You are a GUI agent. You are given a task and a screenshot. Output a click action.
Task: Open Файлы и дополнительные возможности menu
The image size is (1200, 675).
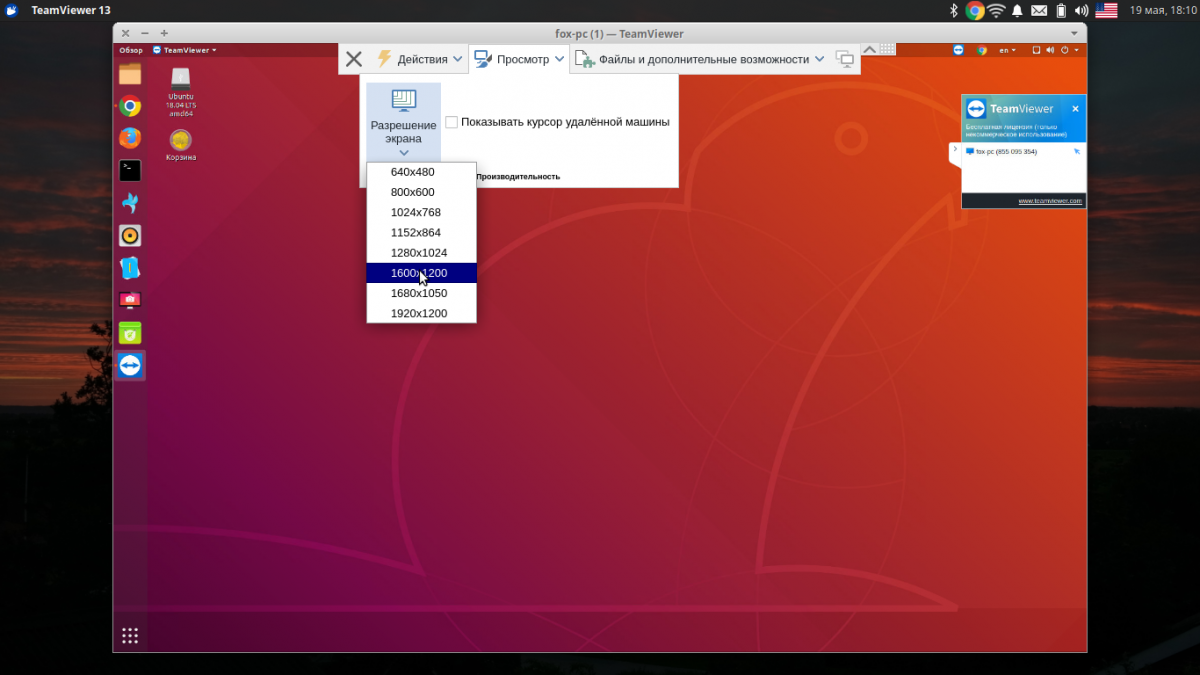coord(699,59)
